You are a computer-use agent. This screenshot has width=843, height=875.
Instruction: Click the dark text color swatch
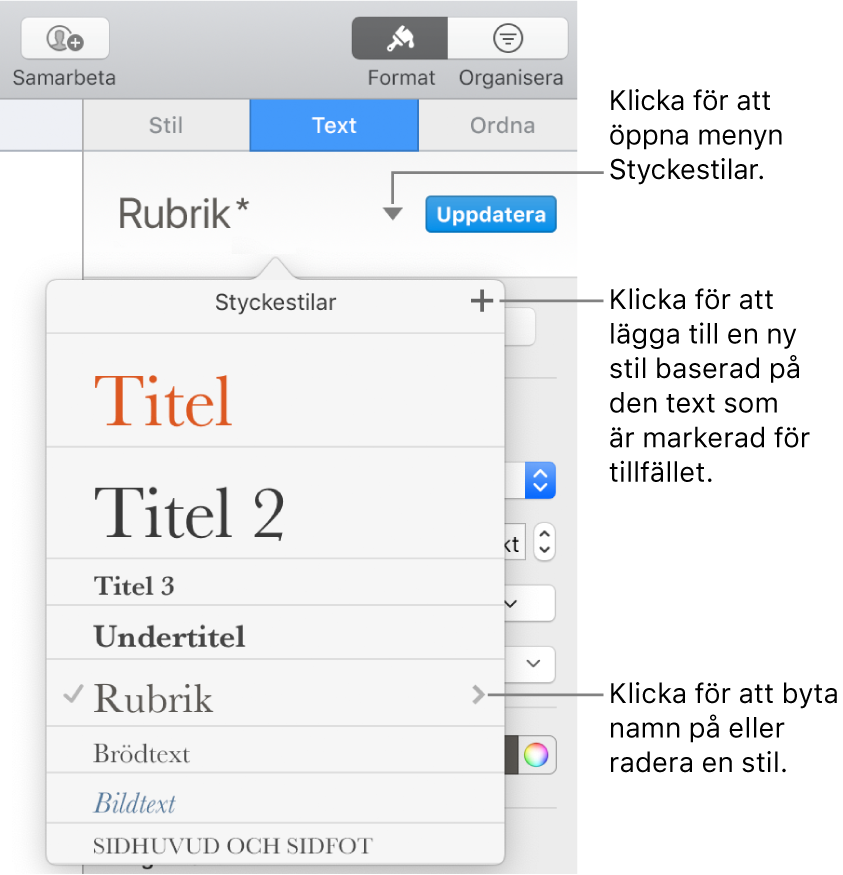tap(512, 755)
